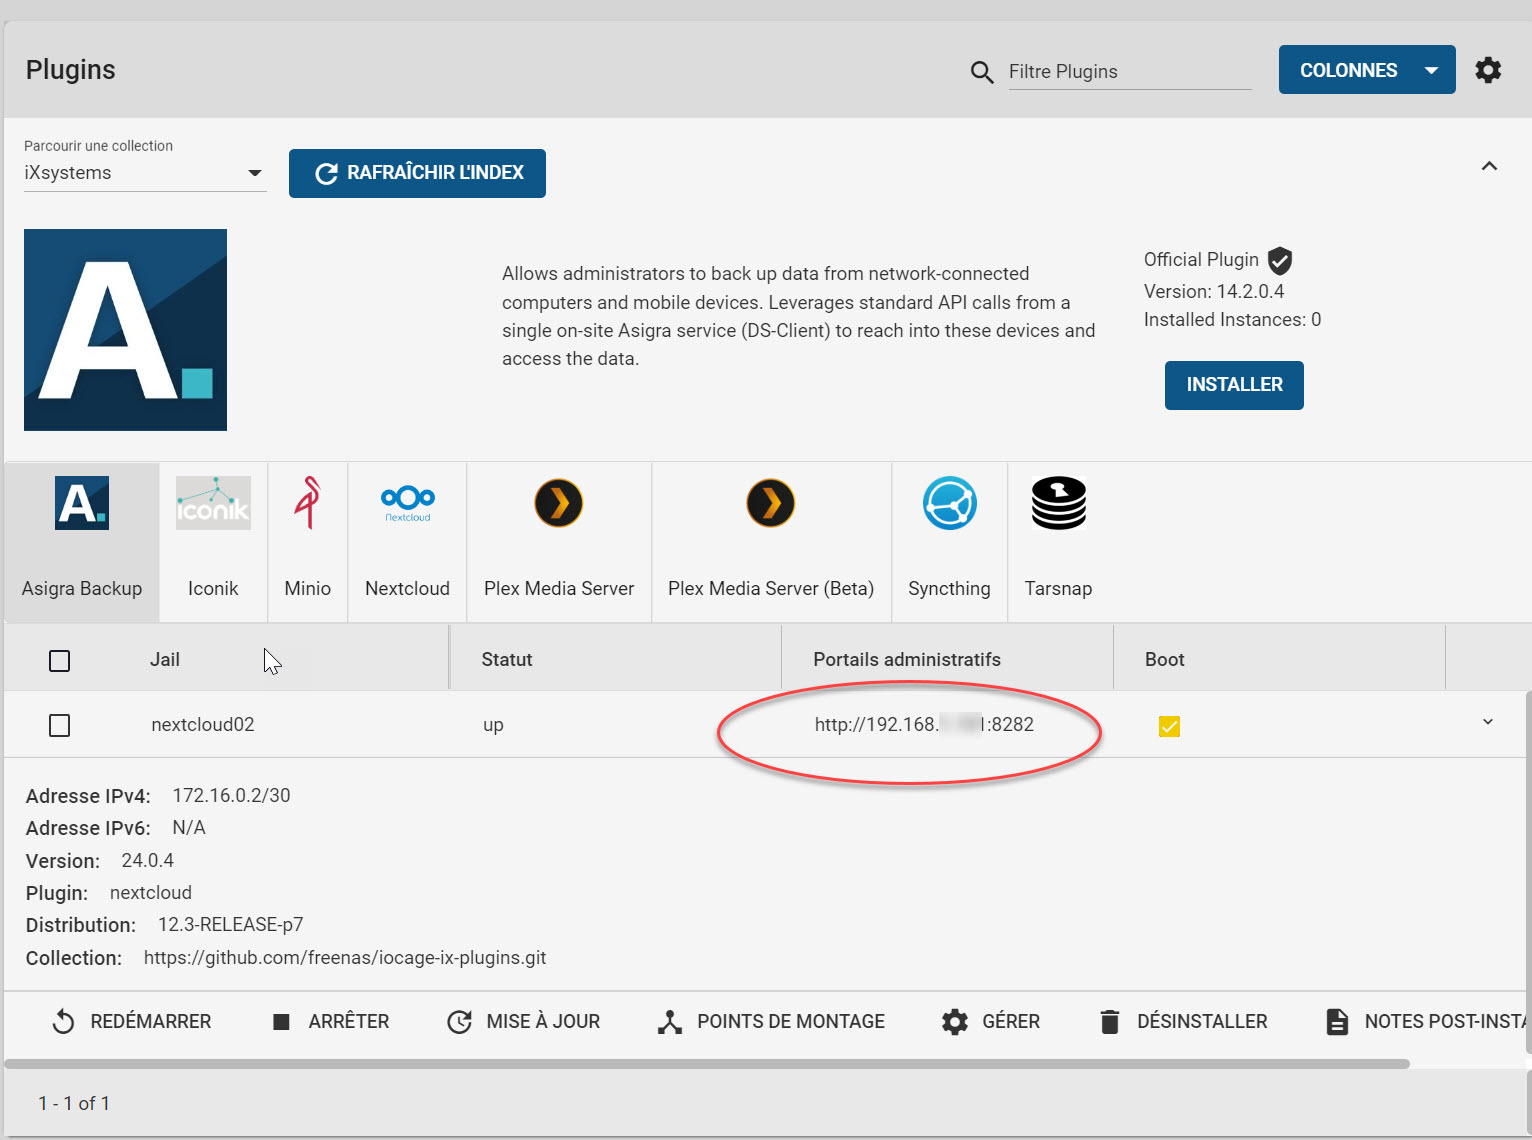Click REDÉMARRER to restart the jail
The image size is (1532, 1140).
132,1022
